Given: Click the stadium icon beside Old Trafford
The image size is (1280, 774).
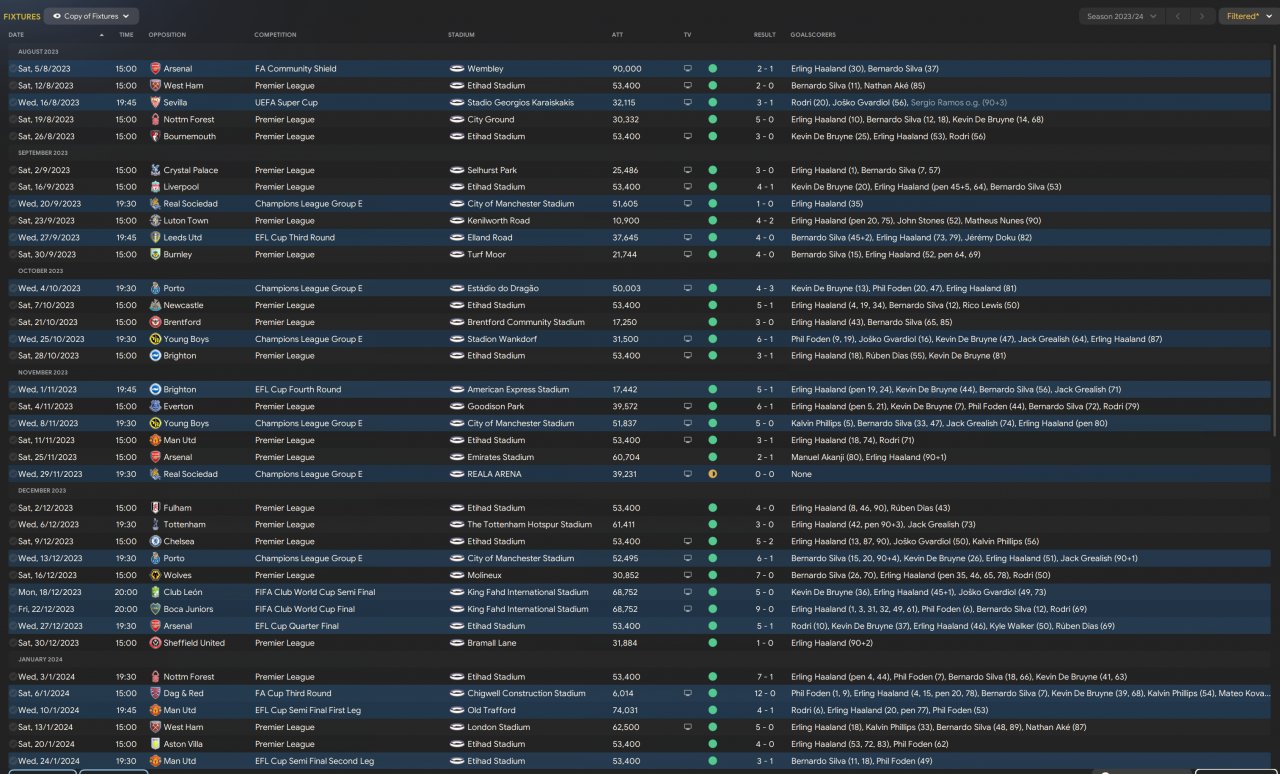Looking at the screenshot, I should [x=457, y=710].
